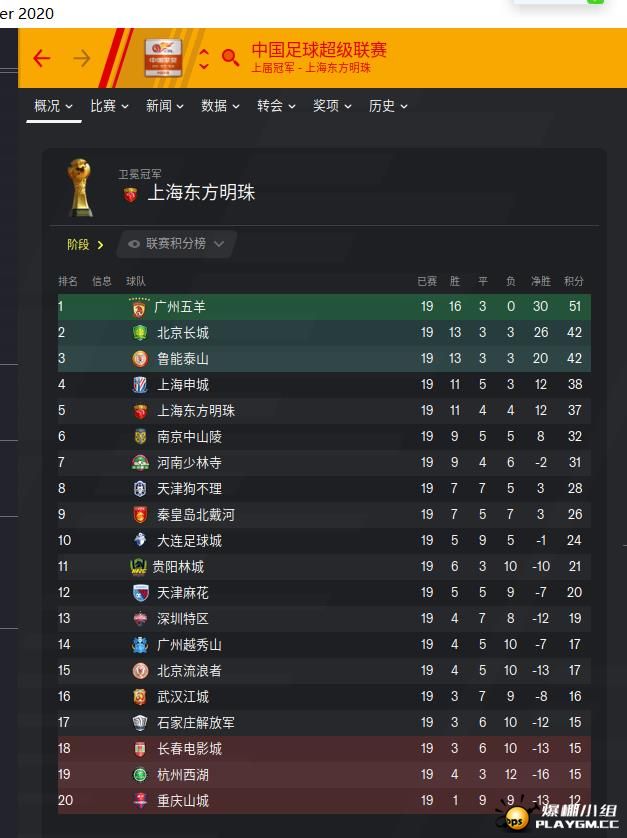The width and height of the screenshot is (627, 838).
Task: Click 广州五羊 club crest
Action: (x=139, y=307)
